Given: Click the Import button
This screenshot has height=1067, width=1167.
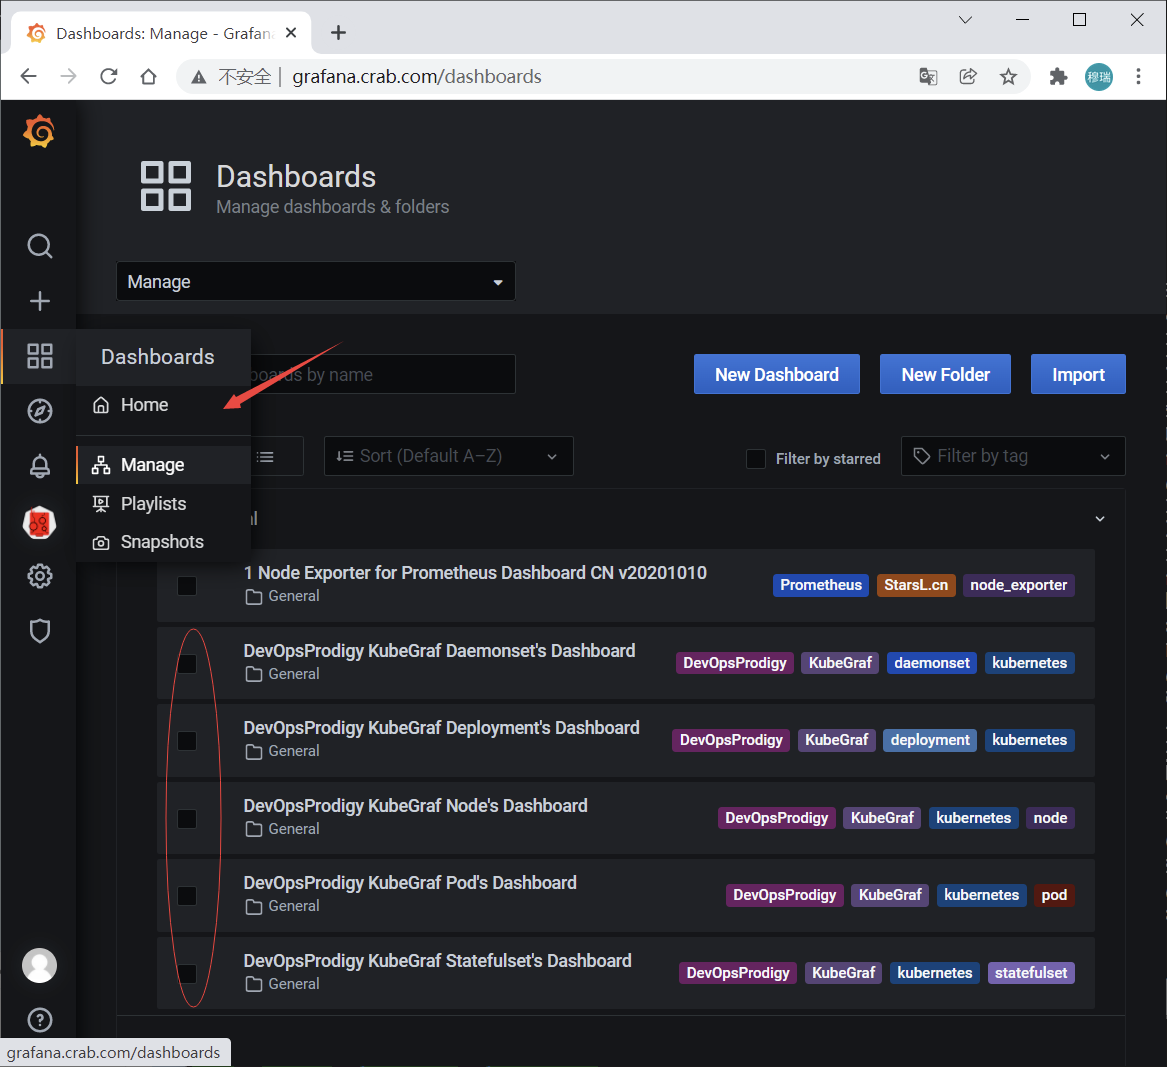Looking at the screenshot, I should [1078, 374].
